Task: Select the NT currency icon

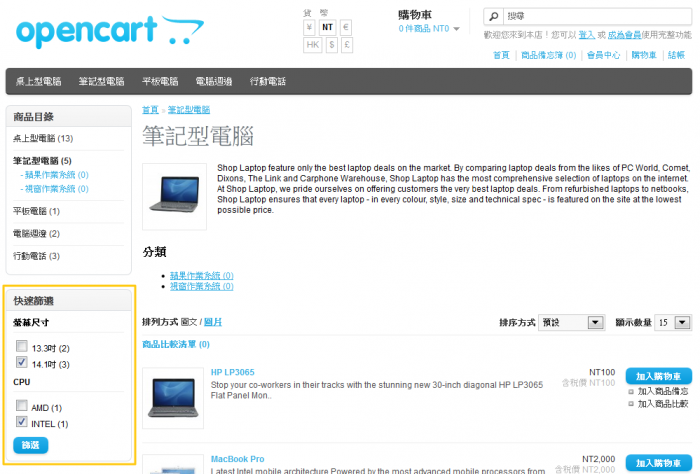Action: [x=327, y=27]
